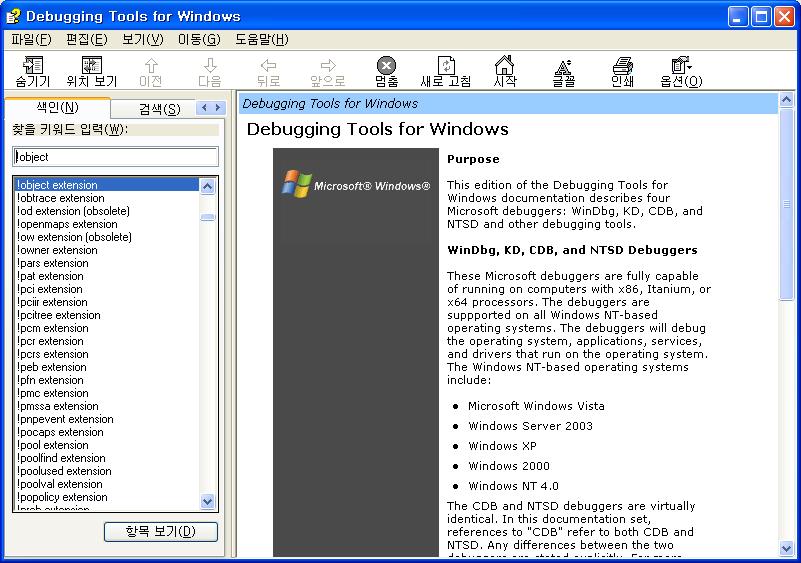801x563 pixels.
Task: Open the 도움말(H) menu
Action: (x=262, y=39)
